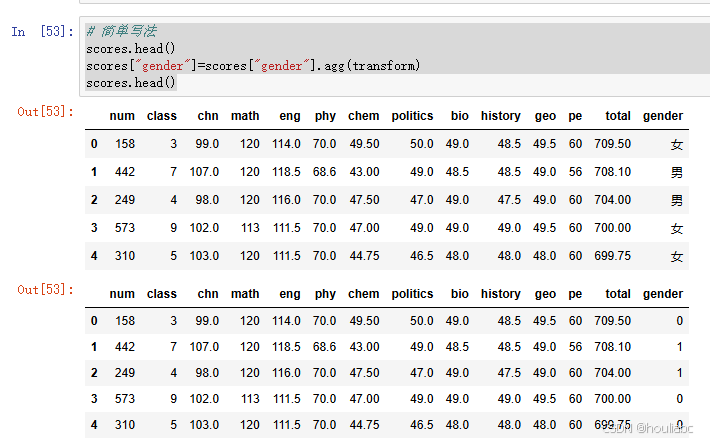Click num 158 in first table
Screen dimensions: 710x441
pos(125,144)
